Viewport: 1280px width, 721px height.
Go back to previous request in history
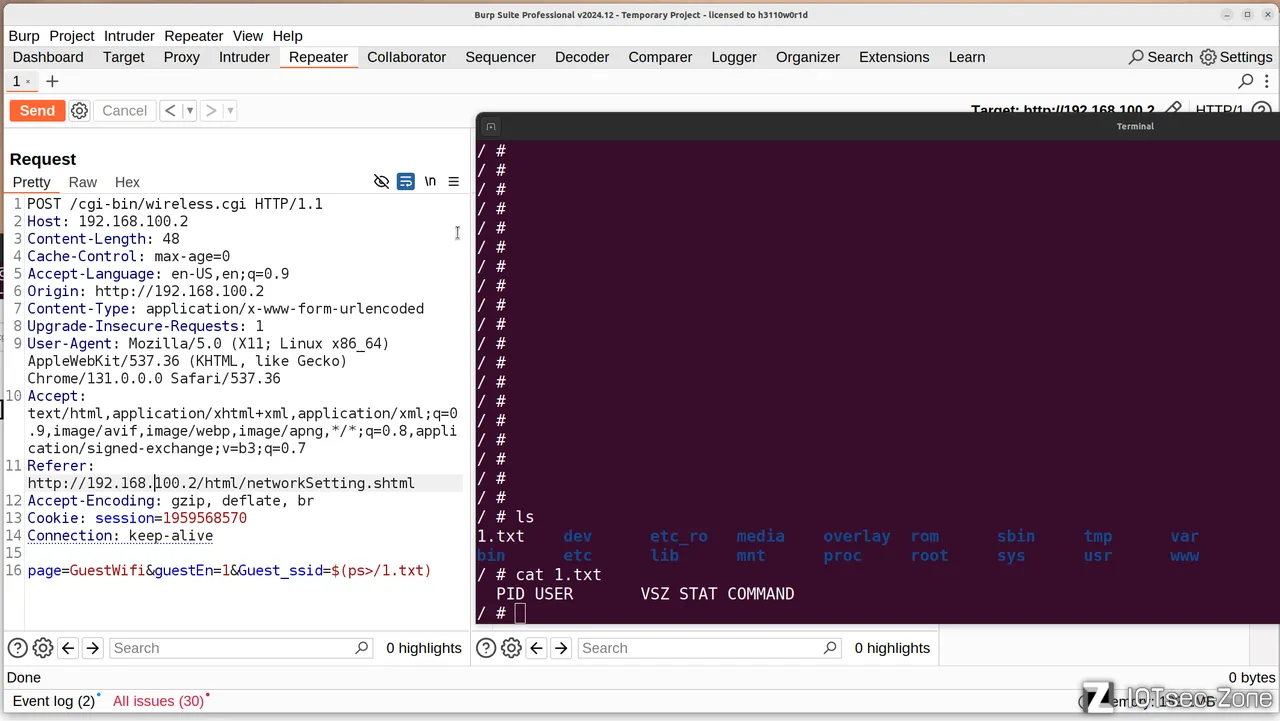170,111
